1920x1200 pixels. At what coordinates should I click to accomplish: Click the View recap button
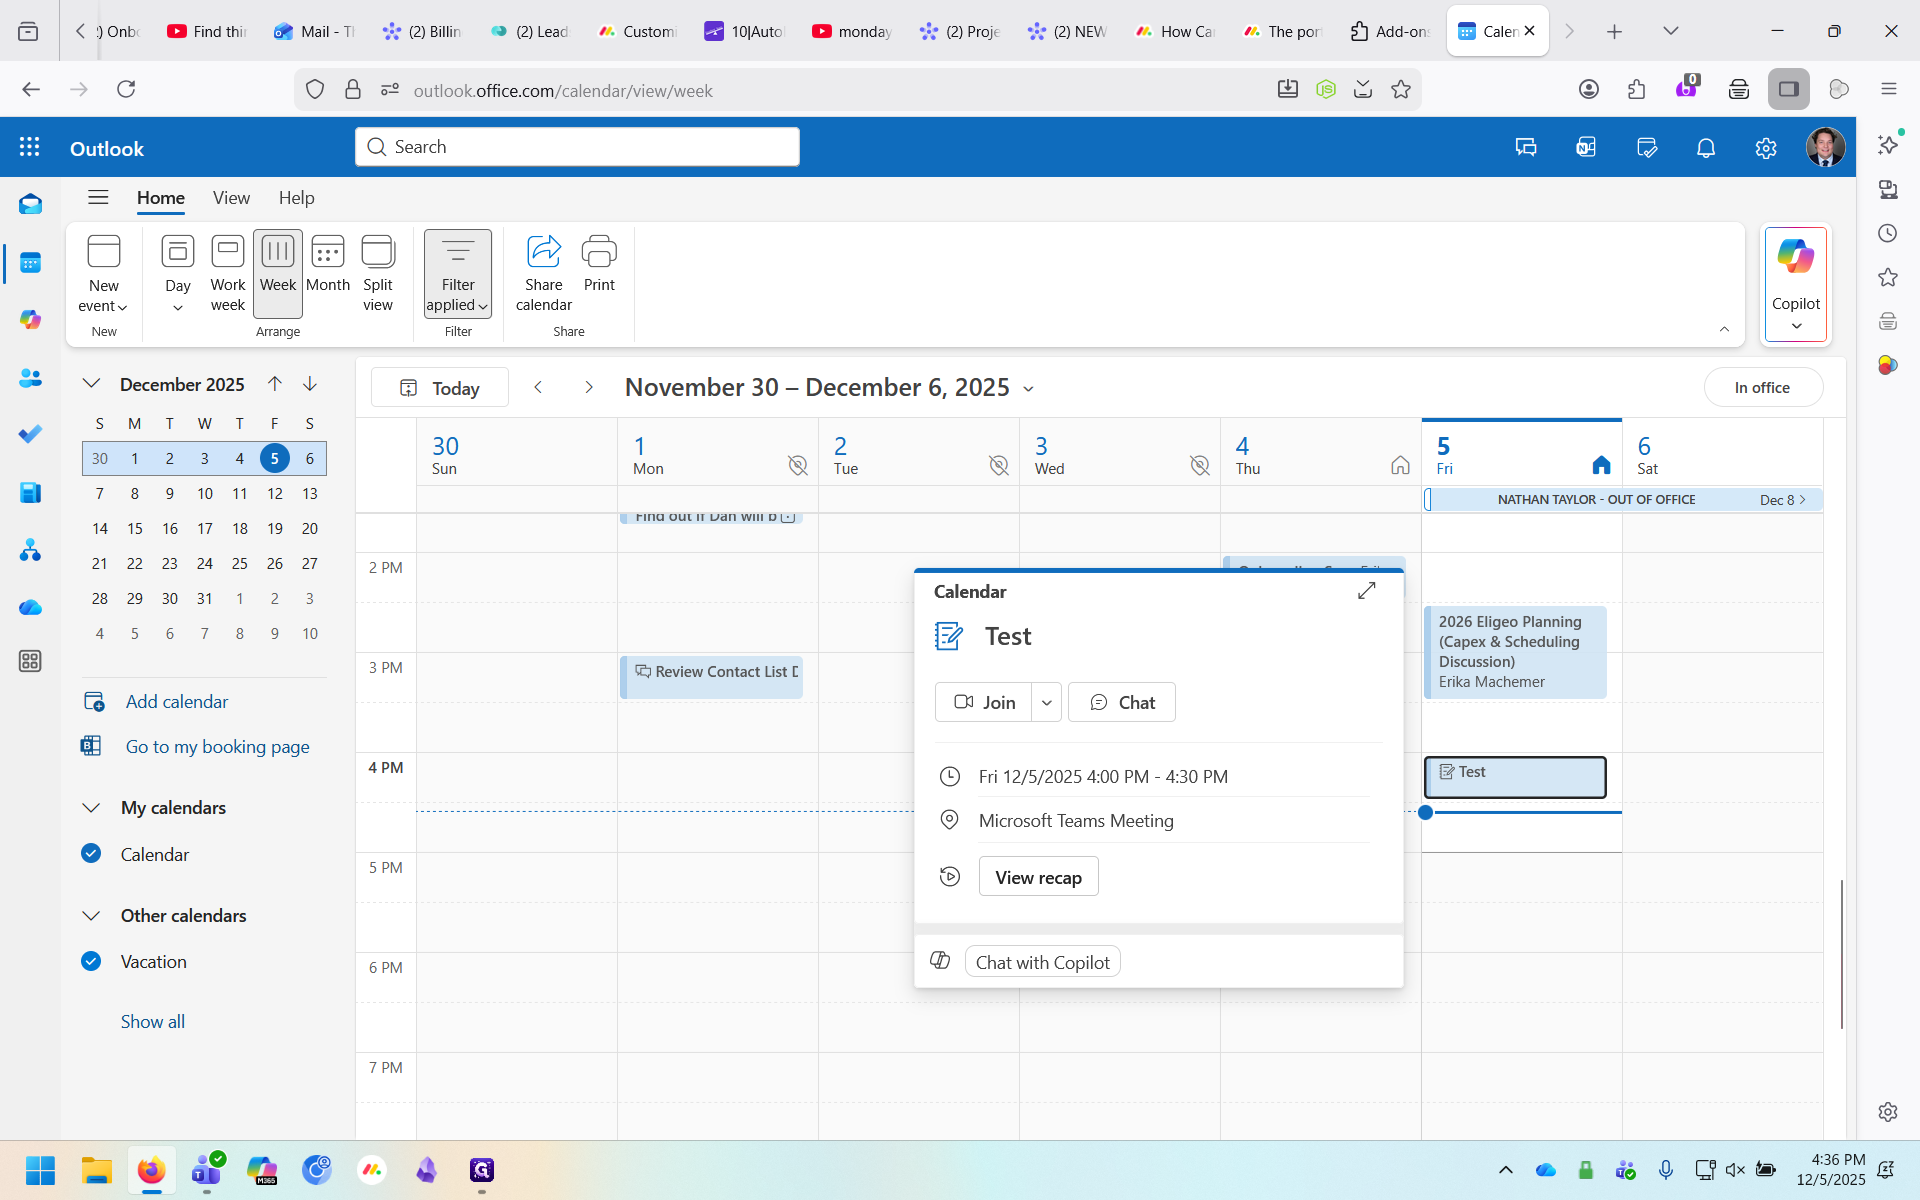pyautogui.click(x=1038, y=877)
